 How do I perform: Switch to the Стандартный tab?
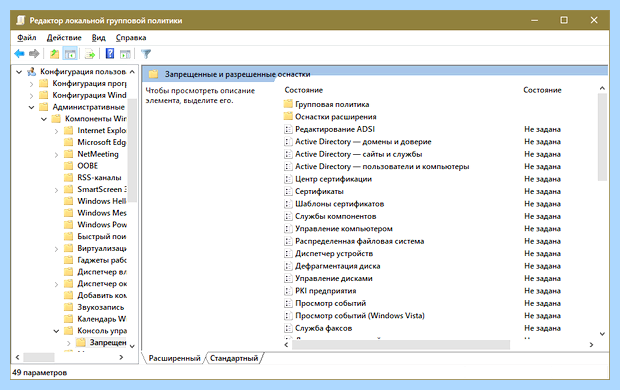[x=234, y=358]
